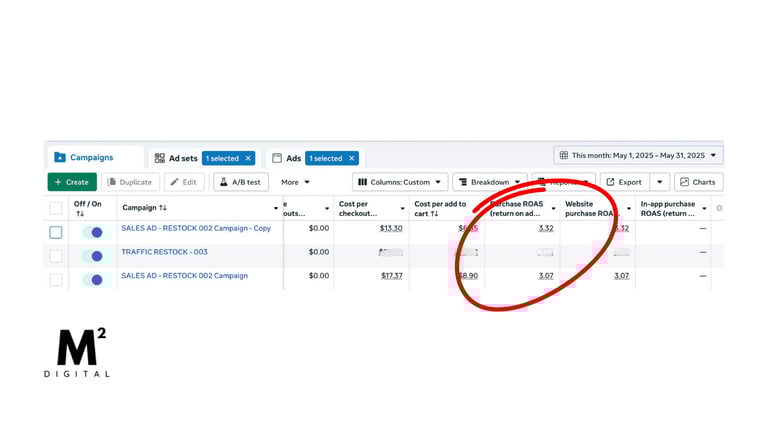Open the Breakdown dropdown
The width and height of the screenshot is (768, 431).
(489, 182)
